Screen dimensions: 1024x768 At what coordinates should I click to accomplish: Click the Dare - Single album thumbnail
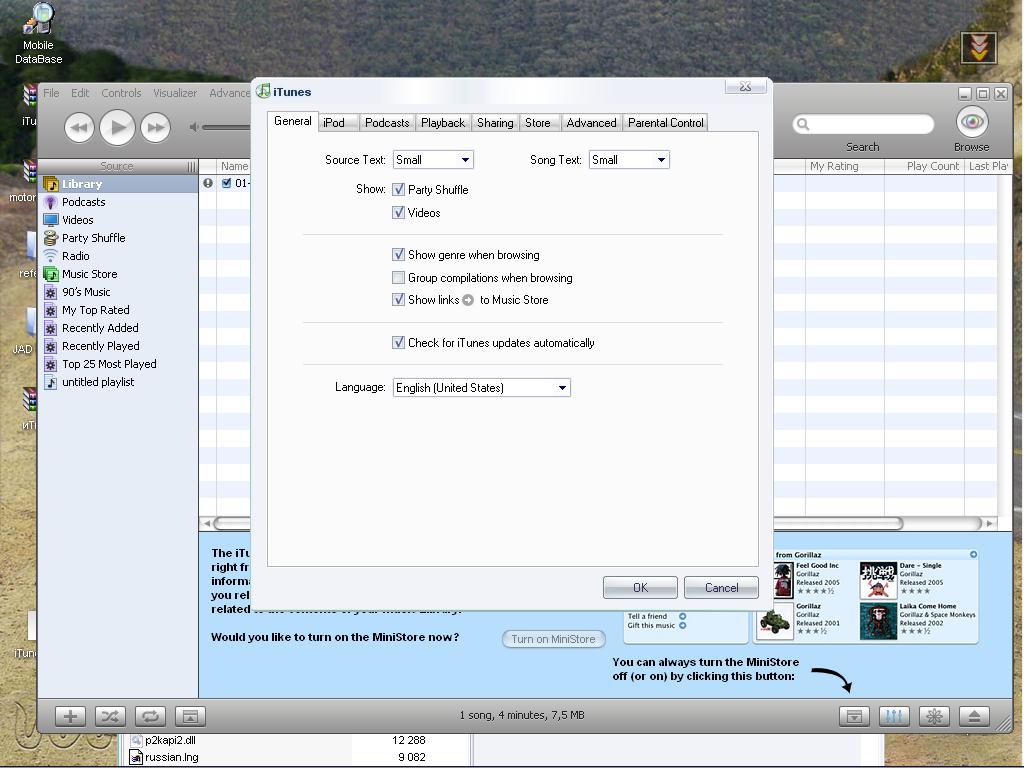(878, 581)
